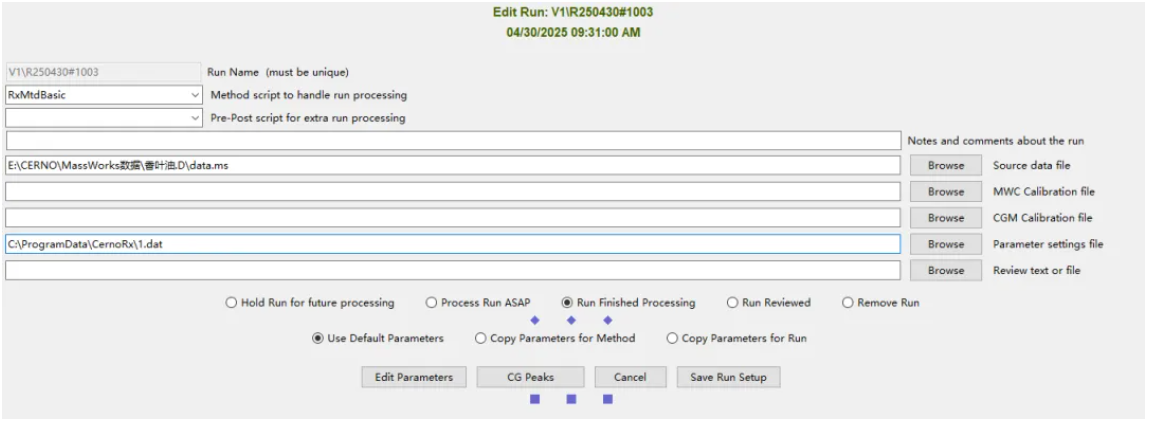The width and height of the screenshot is (1151, 426).
Task: Browse for the Source data file
Action: 945,166
